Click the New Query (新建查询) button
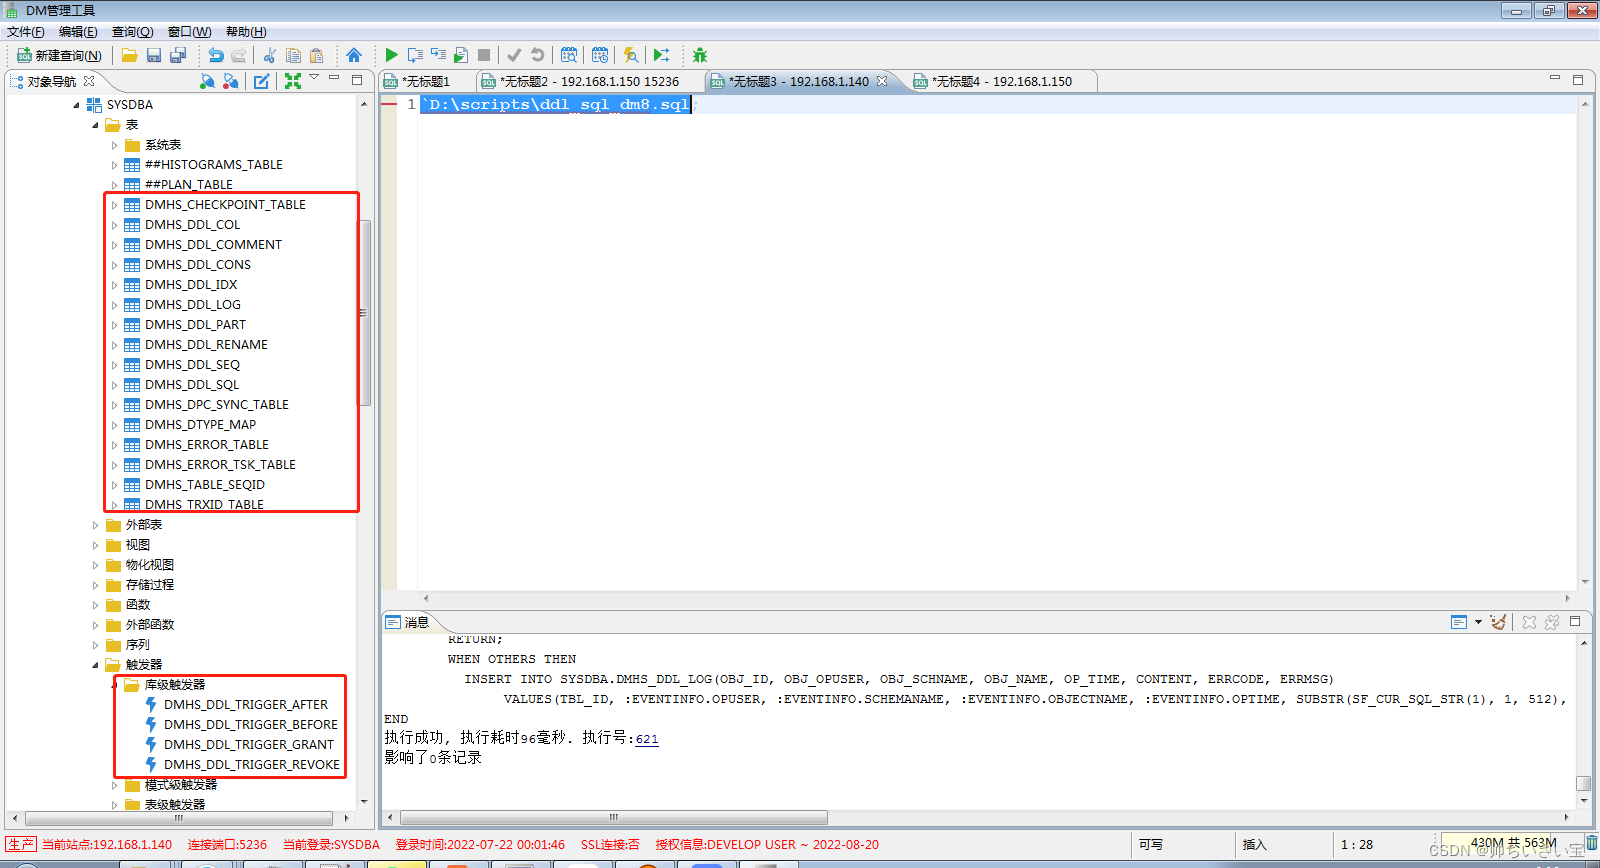 click(x=60, y=55)
